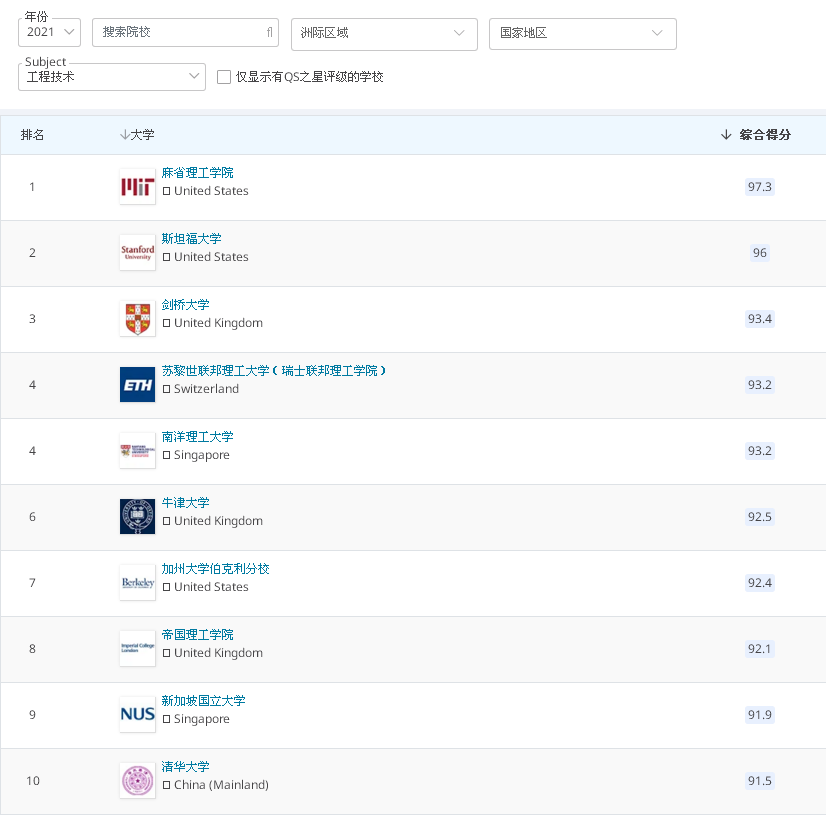
Task: Open the 新加坡国立大学 link
Action: [x=203, y=701]
